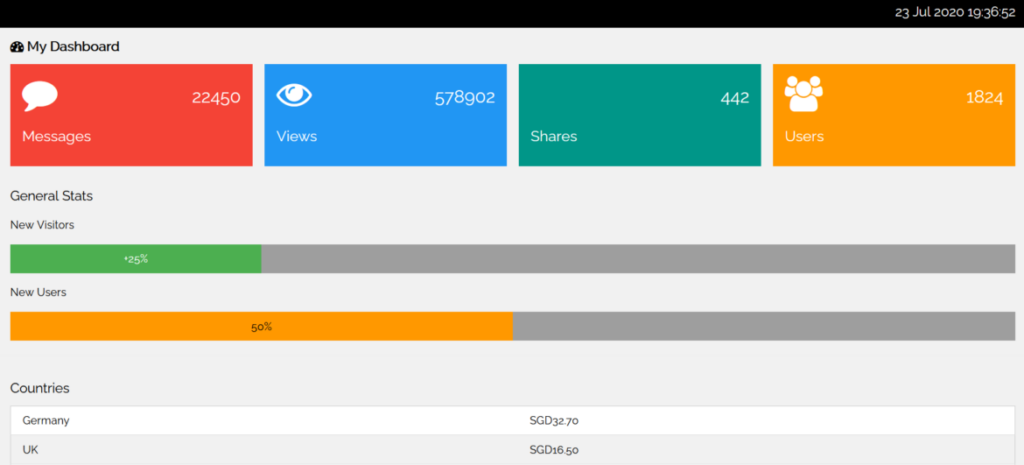Click the Users label on orange card
Screen dimensions: 1024x465
click(804, 136)
